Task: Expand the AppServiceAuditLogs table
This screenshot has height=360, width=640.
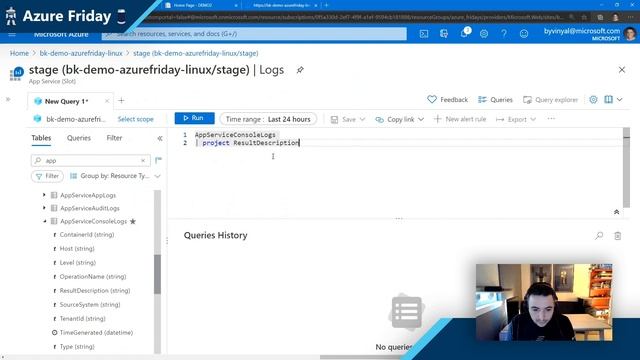Action: (44, 208)
